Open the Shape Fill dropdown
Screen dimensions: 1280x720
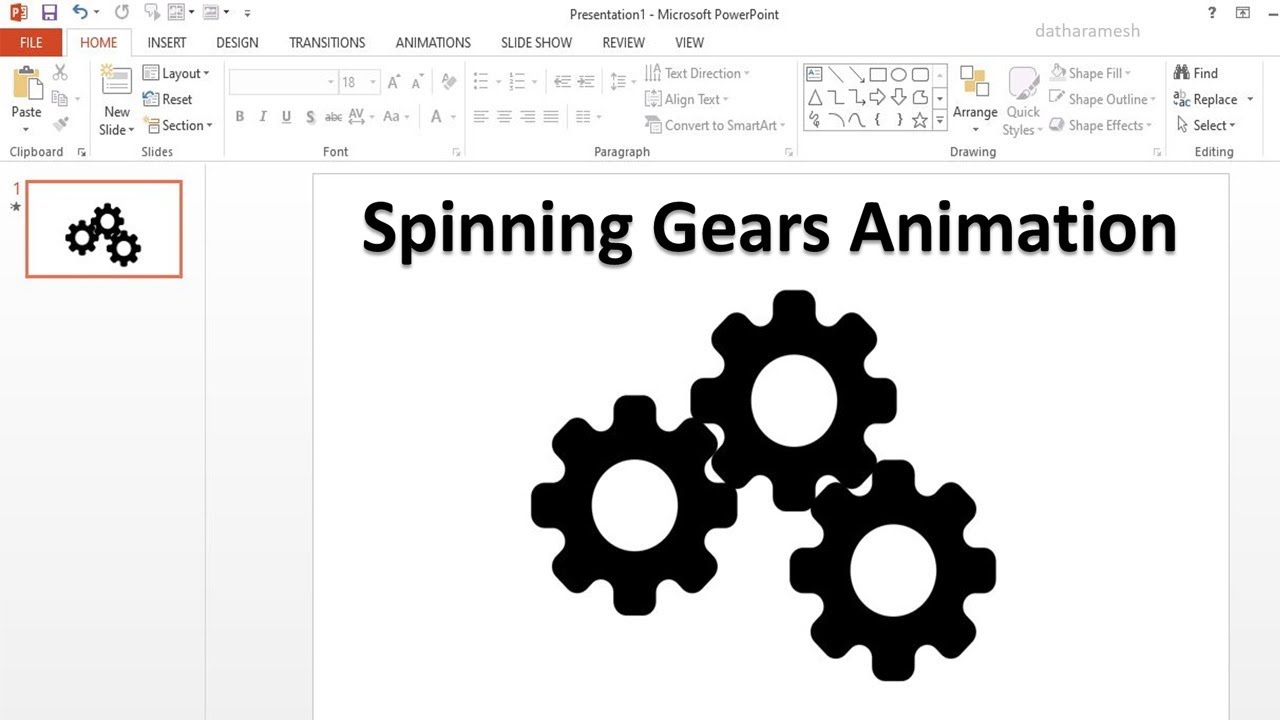pyautogui.click(x=1090, y=73)
